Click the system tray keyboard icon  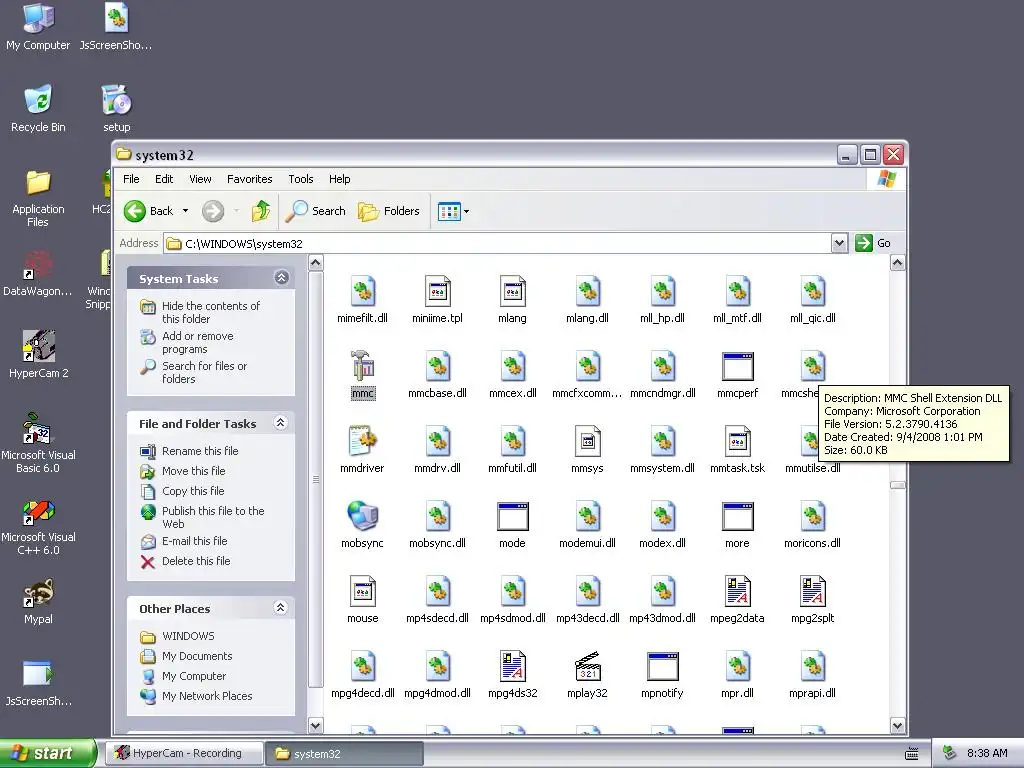(x=912, y=754)
